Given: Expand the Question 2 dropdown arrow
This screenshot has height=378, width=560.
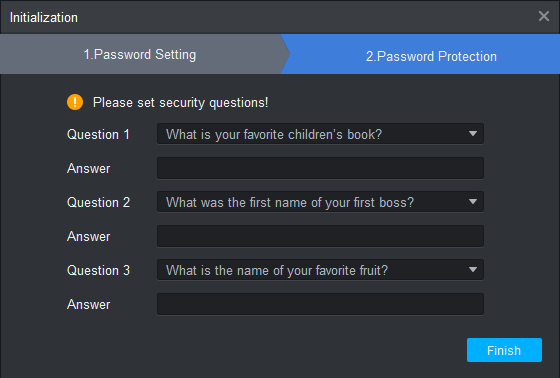Looking at the screenshot, I should 473,202.
